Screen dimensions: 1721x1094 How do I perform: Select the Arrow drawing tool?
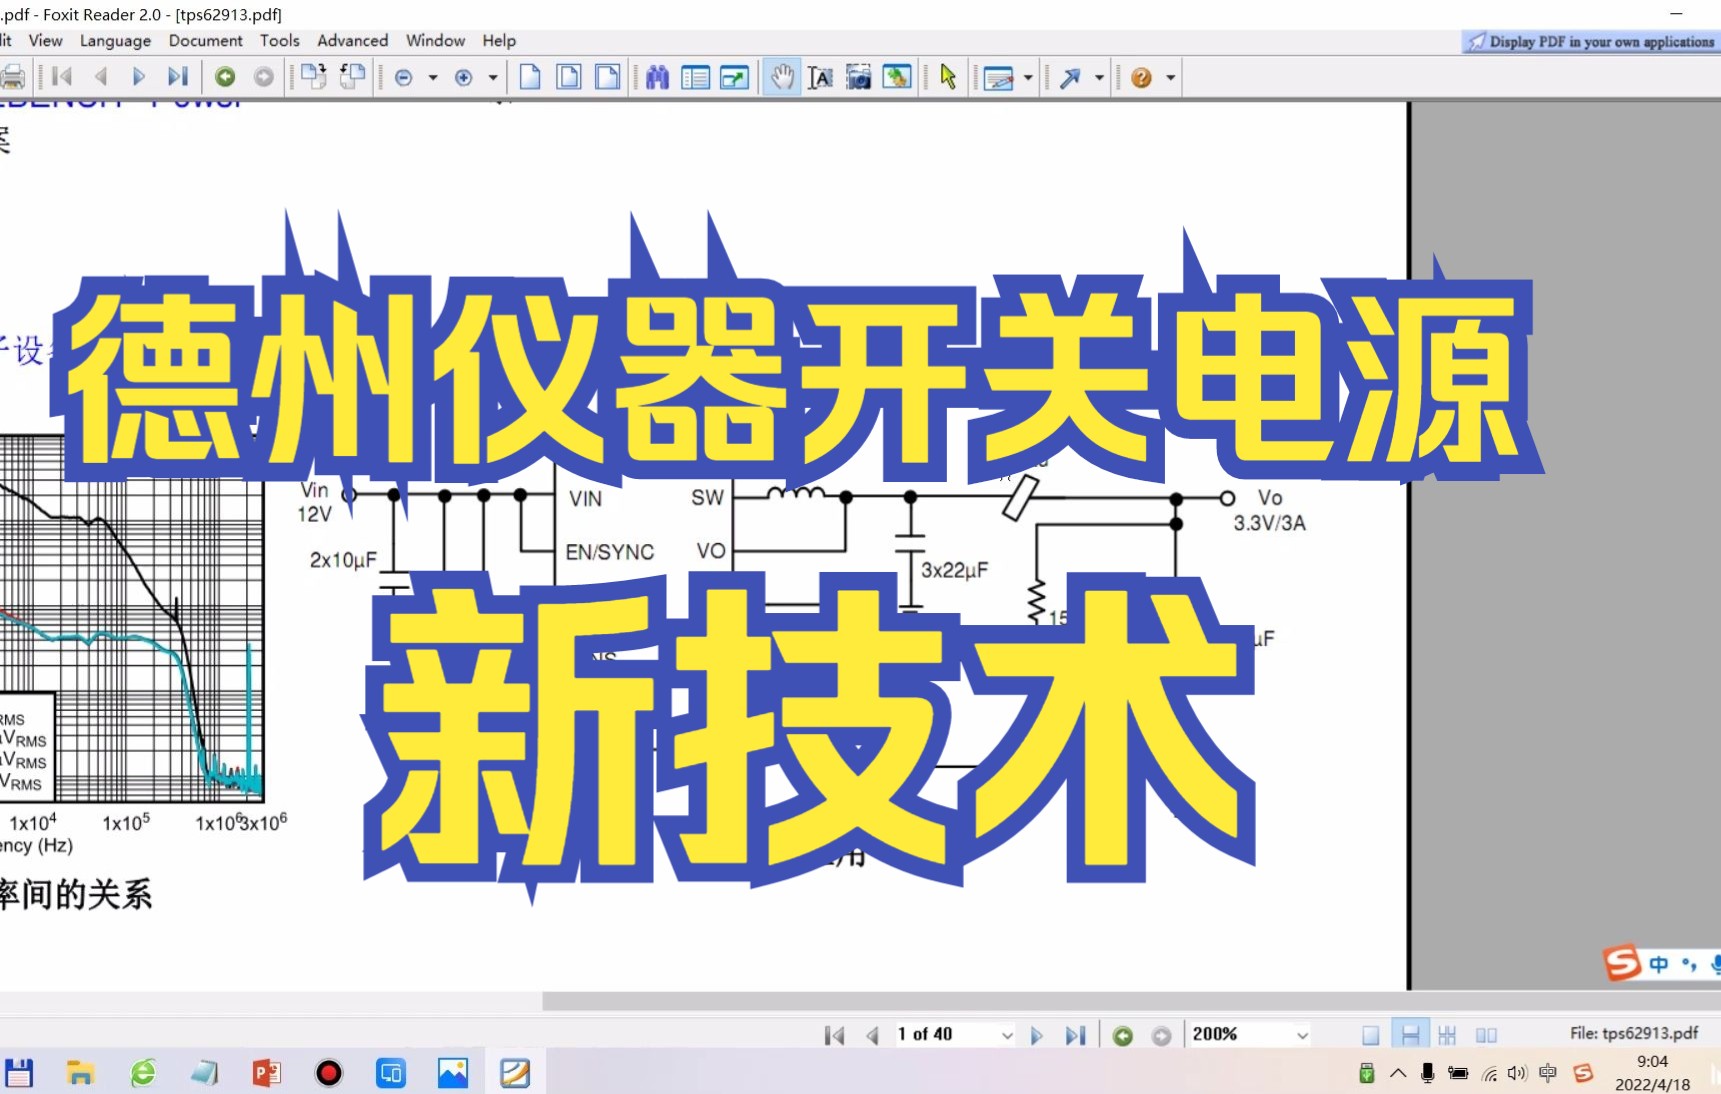pos(1070,77)
